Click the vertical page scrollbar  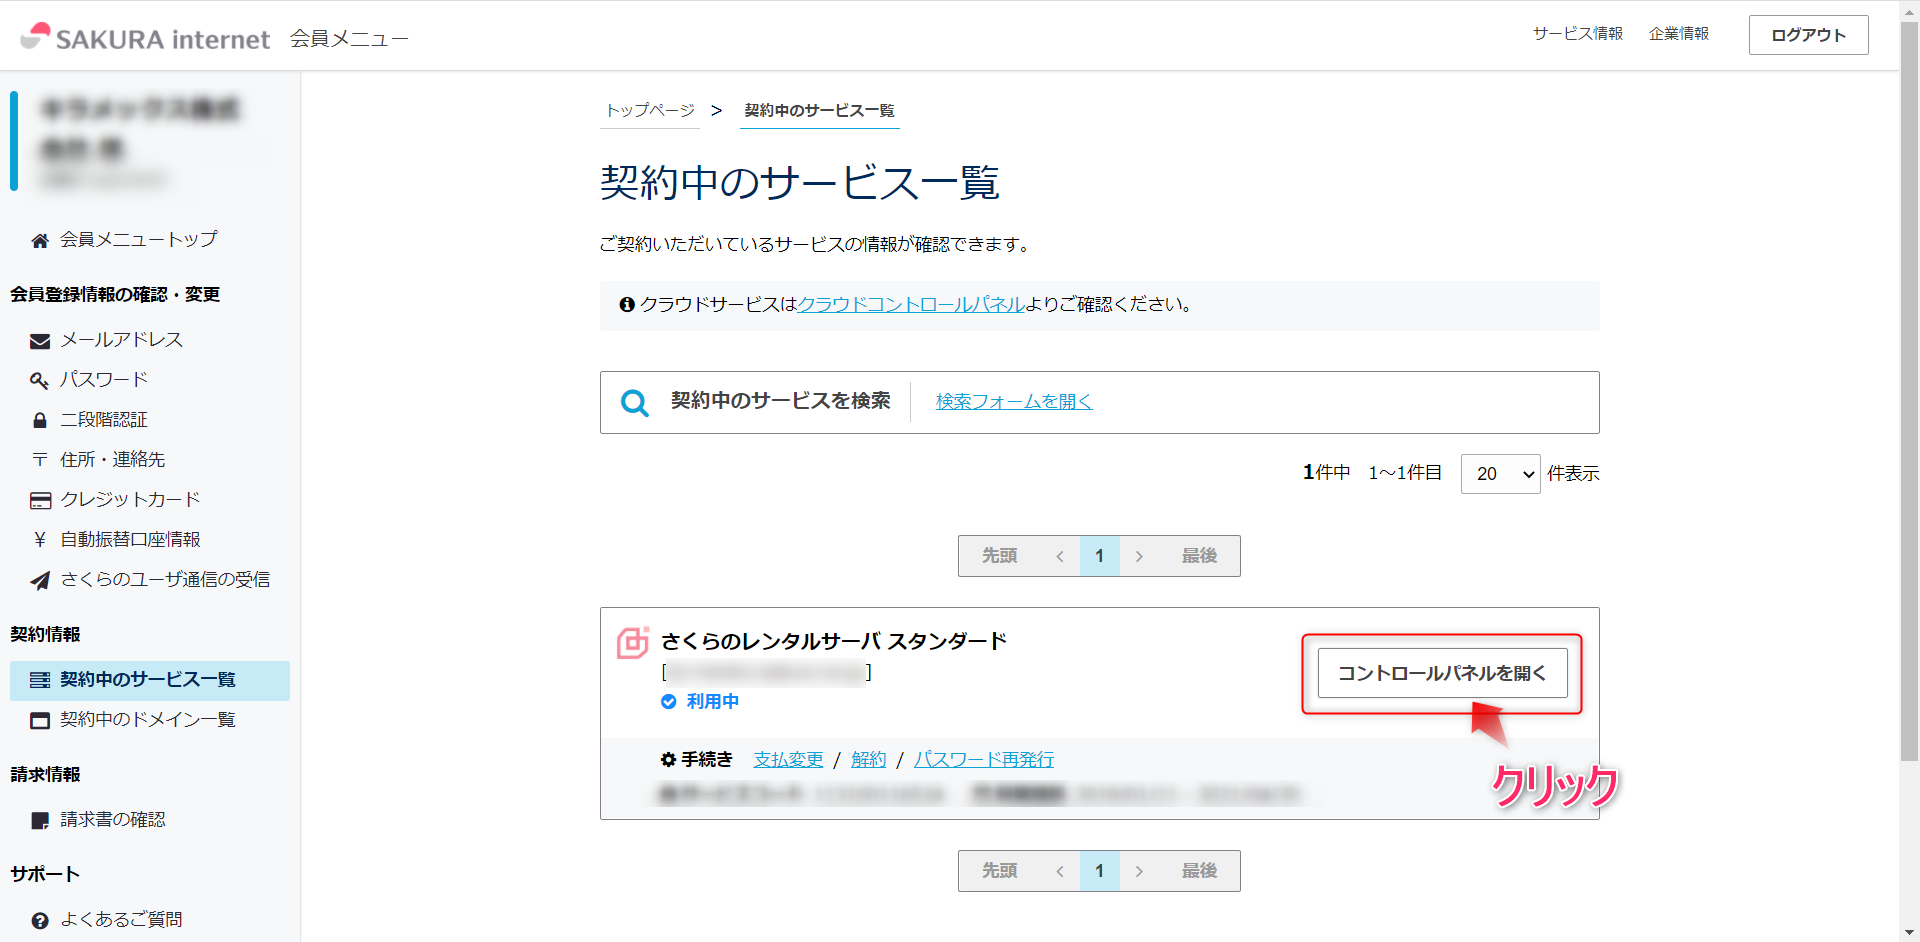click(x=1909, y=400)
